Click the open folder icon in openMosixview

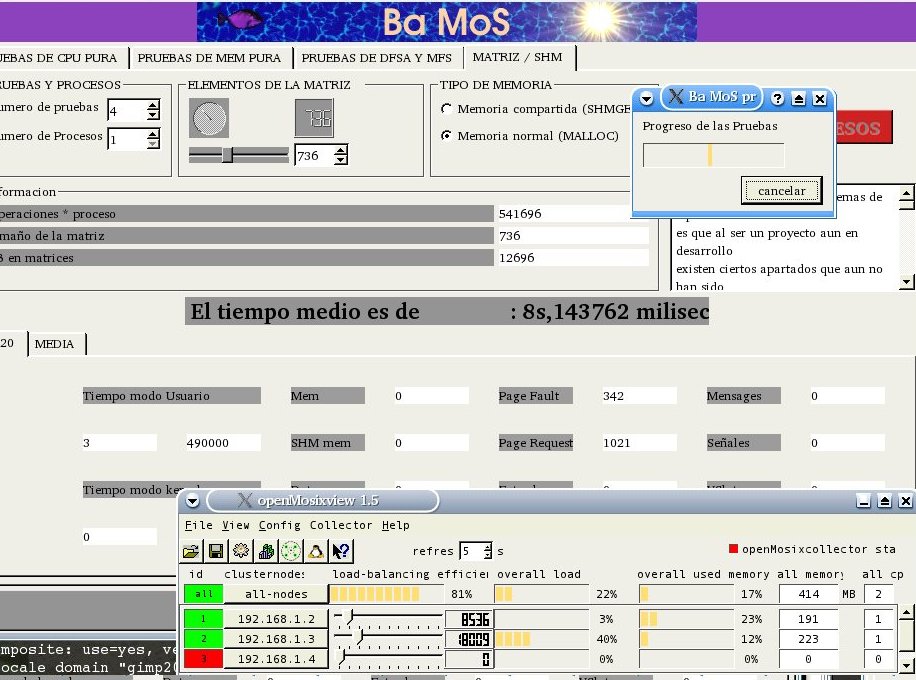click(191, 550)
